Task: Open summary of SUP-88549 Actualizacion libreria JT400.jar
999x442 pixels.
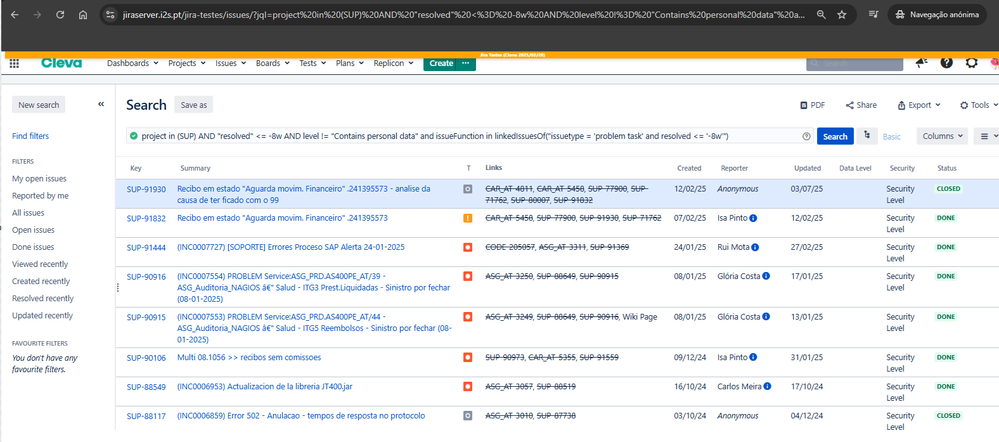Action: point(264,387)
